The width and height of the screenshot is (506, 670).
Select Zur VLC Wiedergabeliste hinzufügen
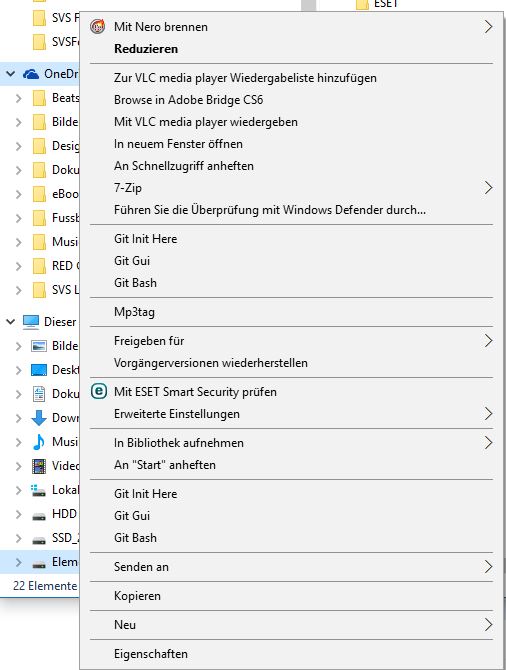pyautogui.click(x=291, y=78)
